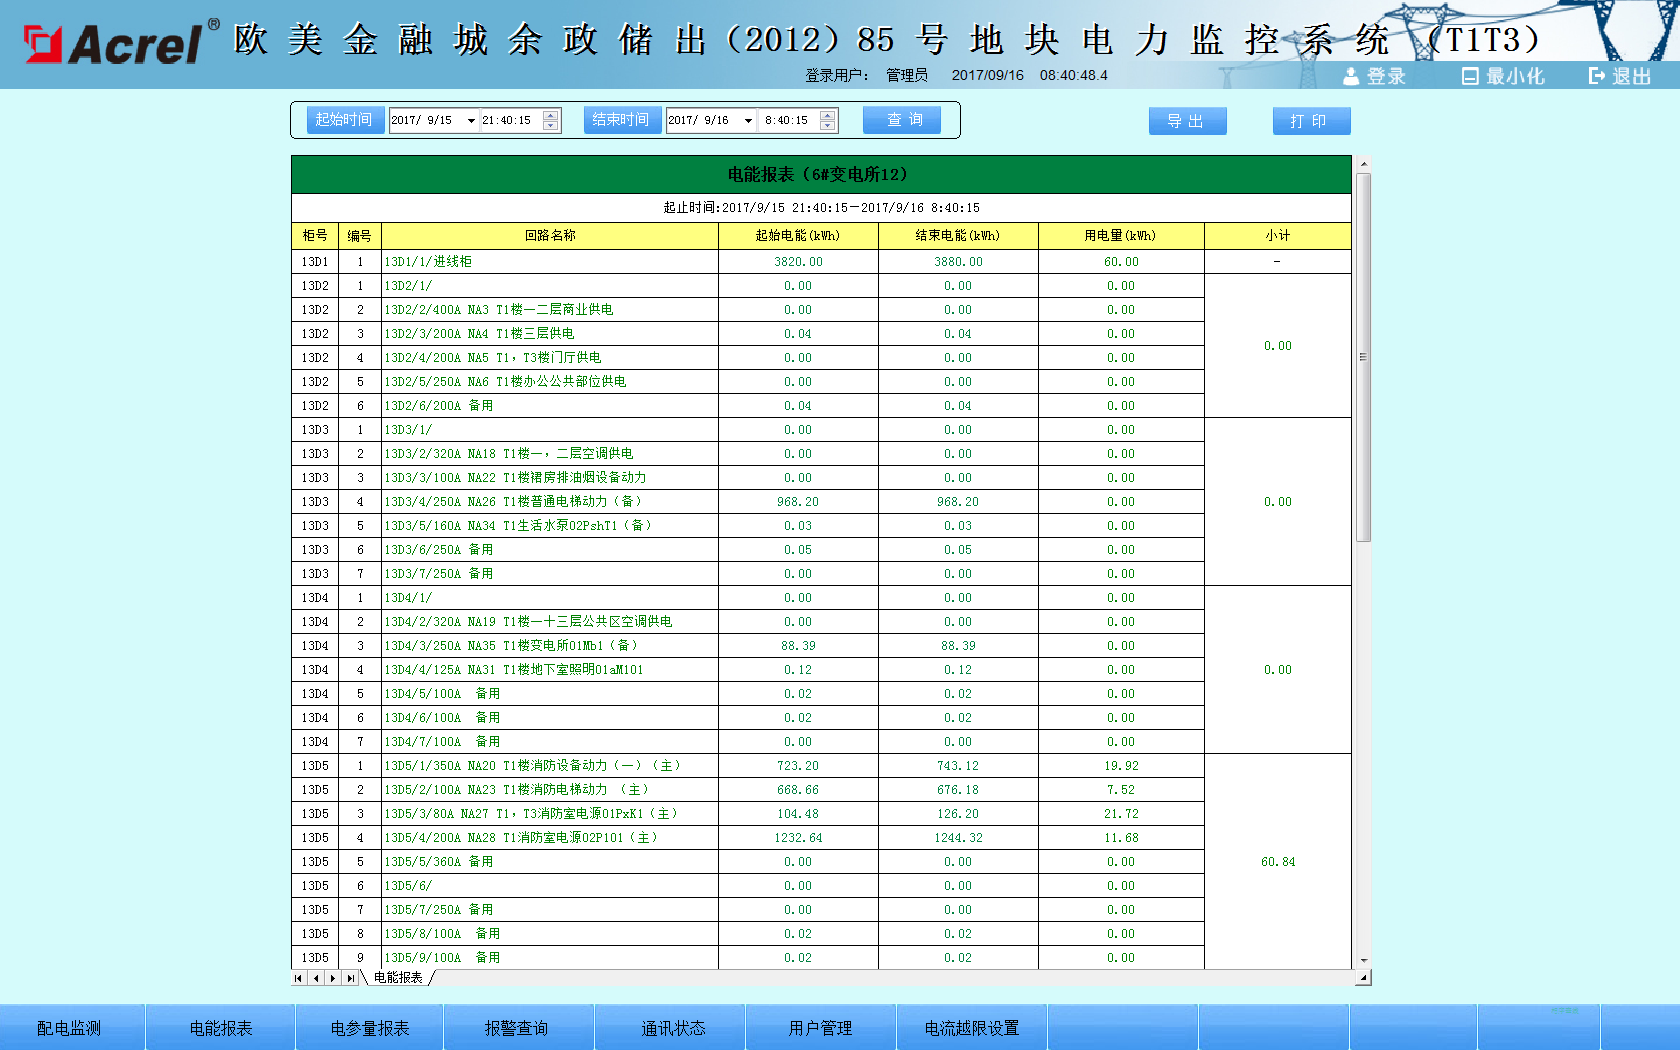
Task: Click the start time up spinner arrow
Action: (x=551, y=114)
